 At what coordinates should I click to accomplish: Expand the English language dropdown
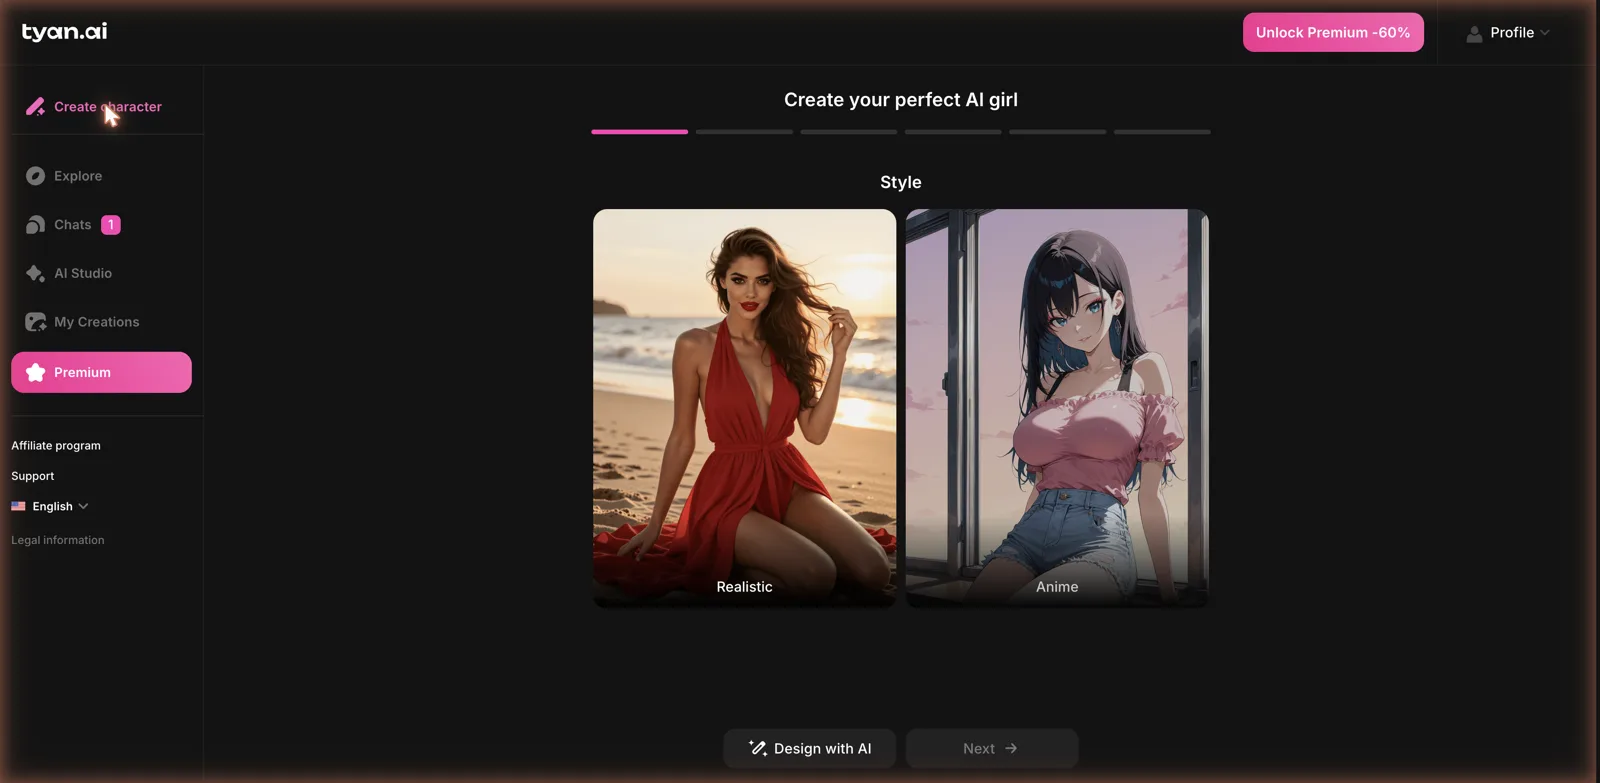click(50, 506)
